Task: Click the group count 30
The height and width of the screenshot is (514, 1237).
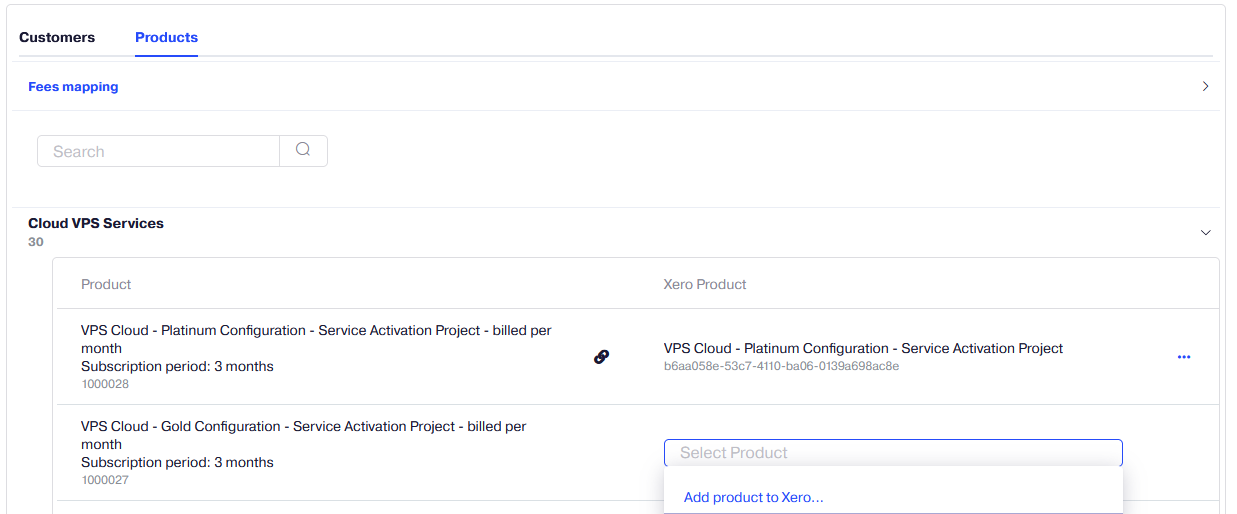Action: click(36, 242)
